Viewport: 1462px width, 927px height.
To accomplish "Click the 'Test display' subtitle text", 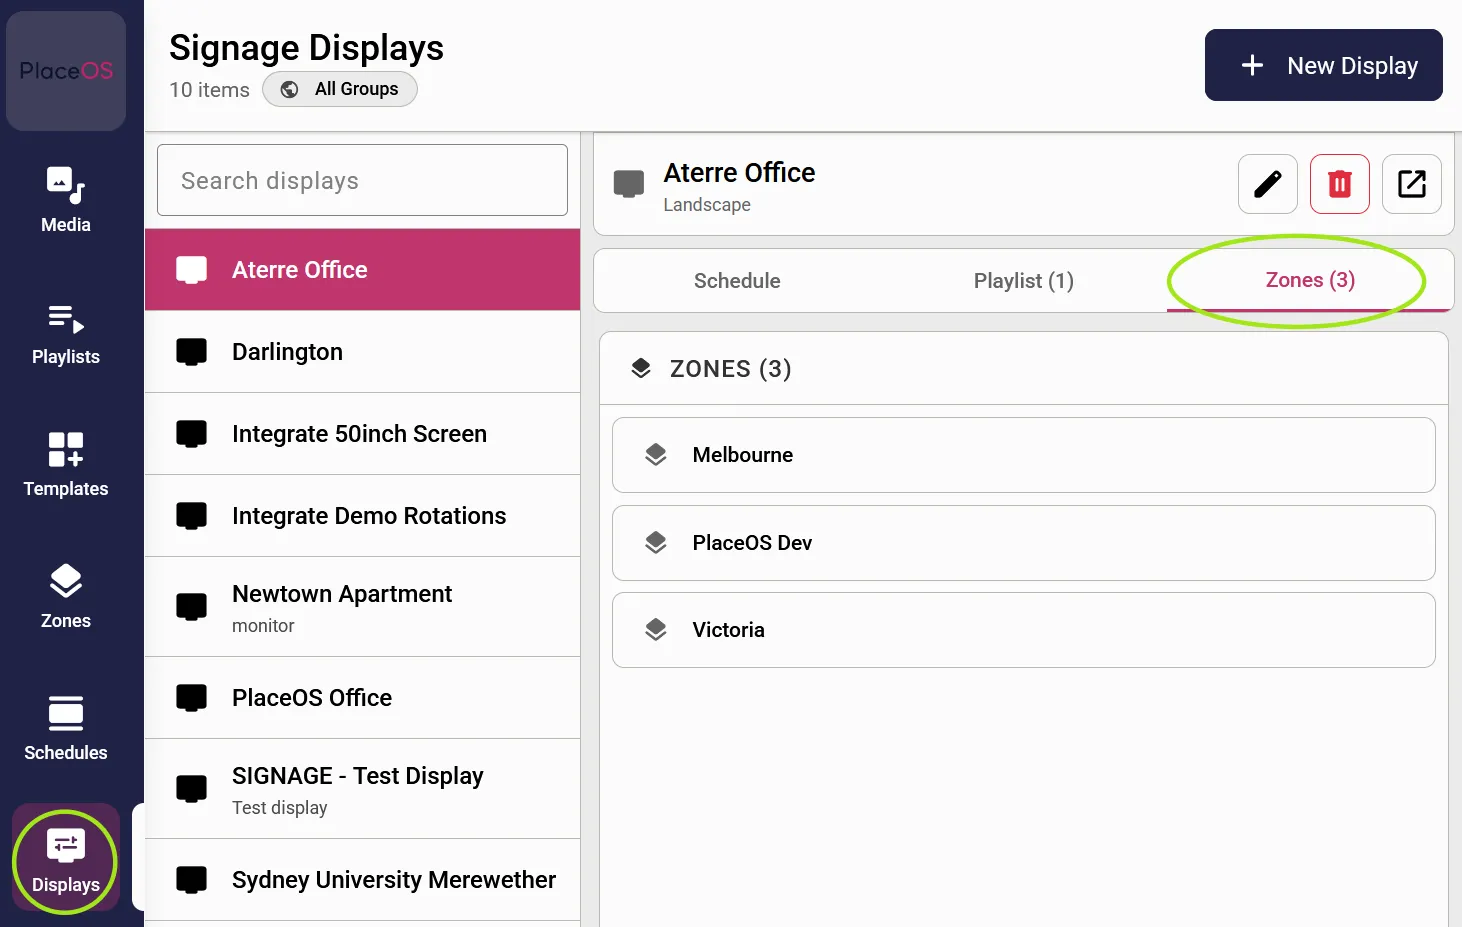I will coord(280,808).
